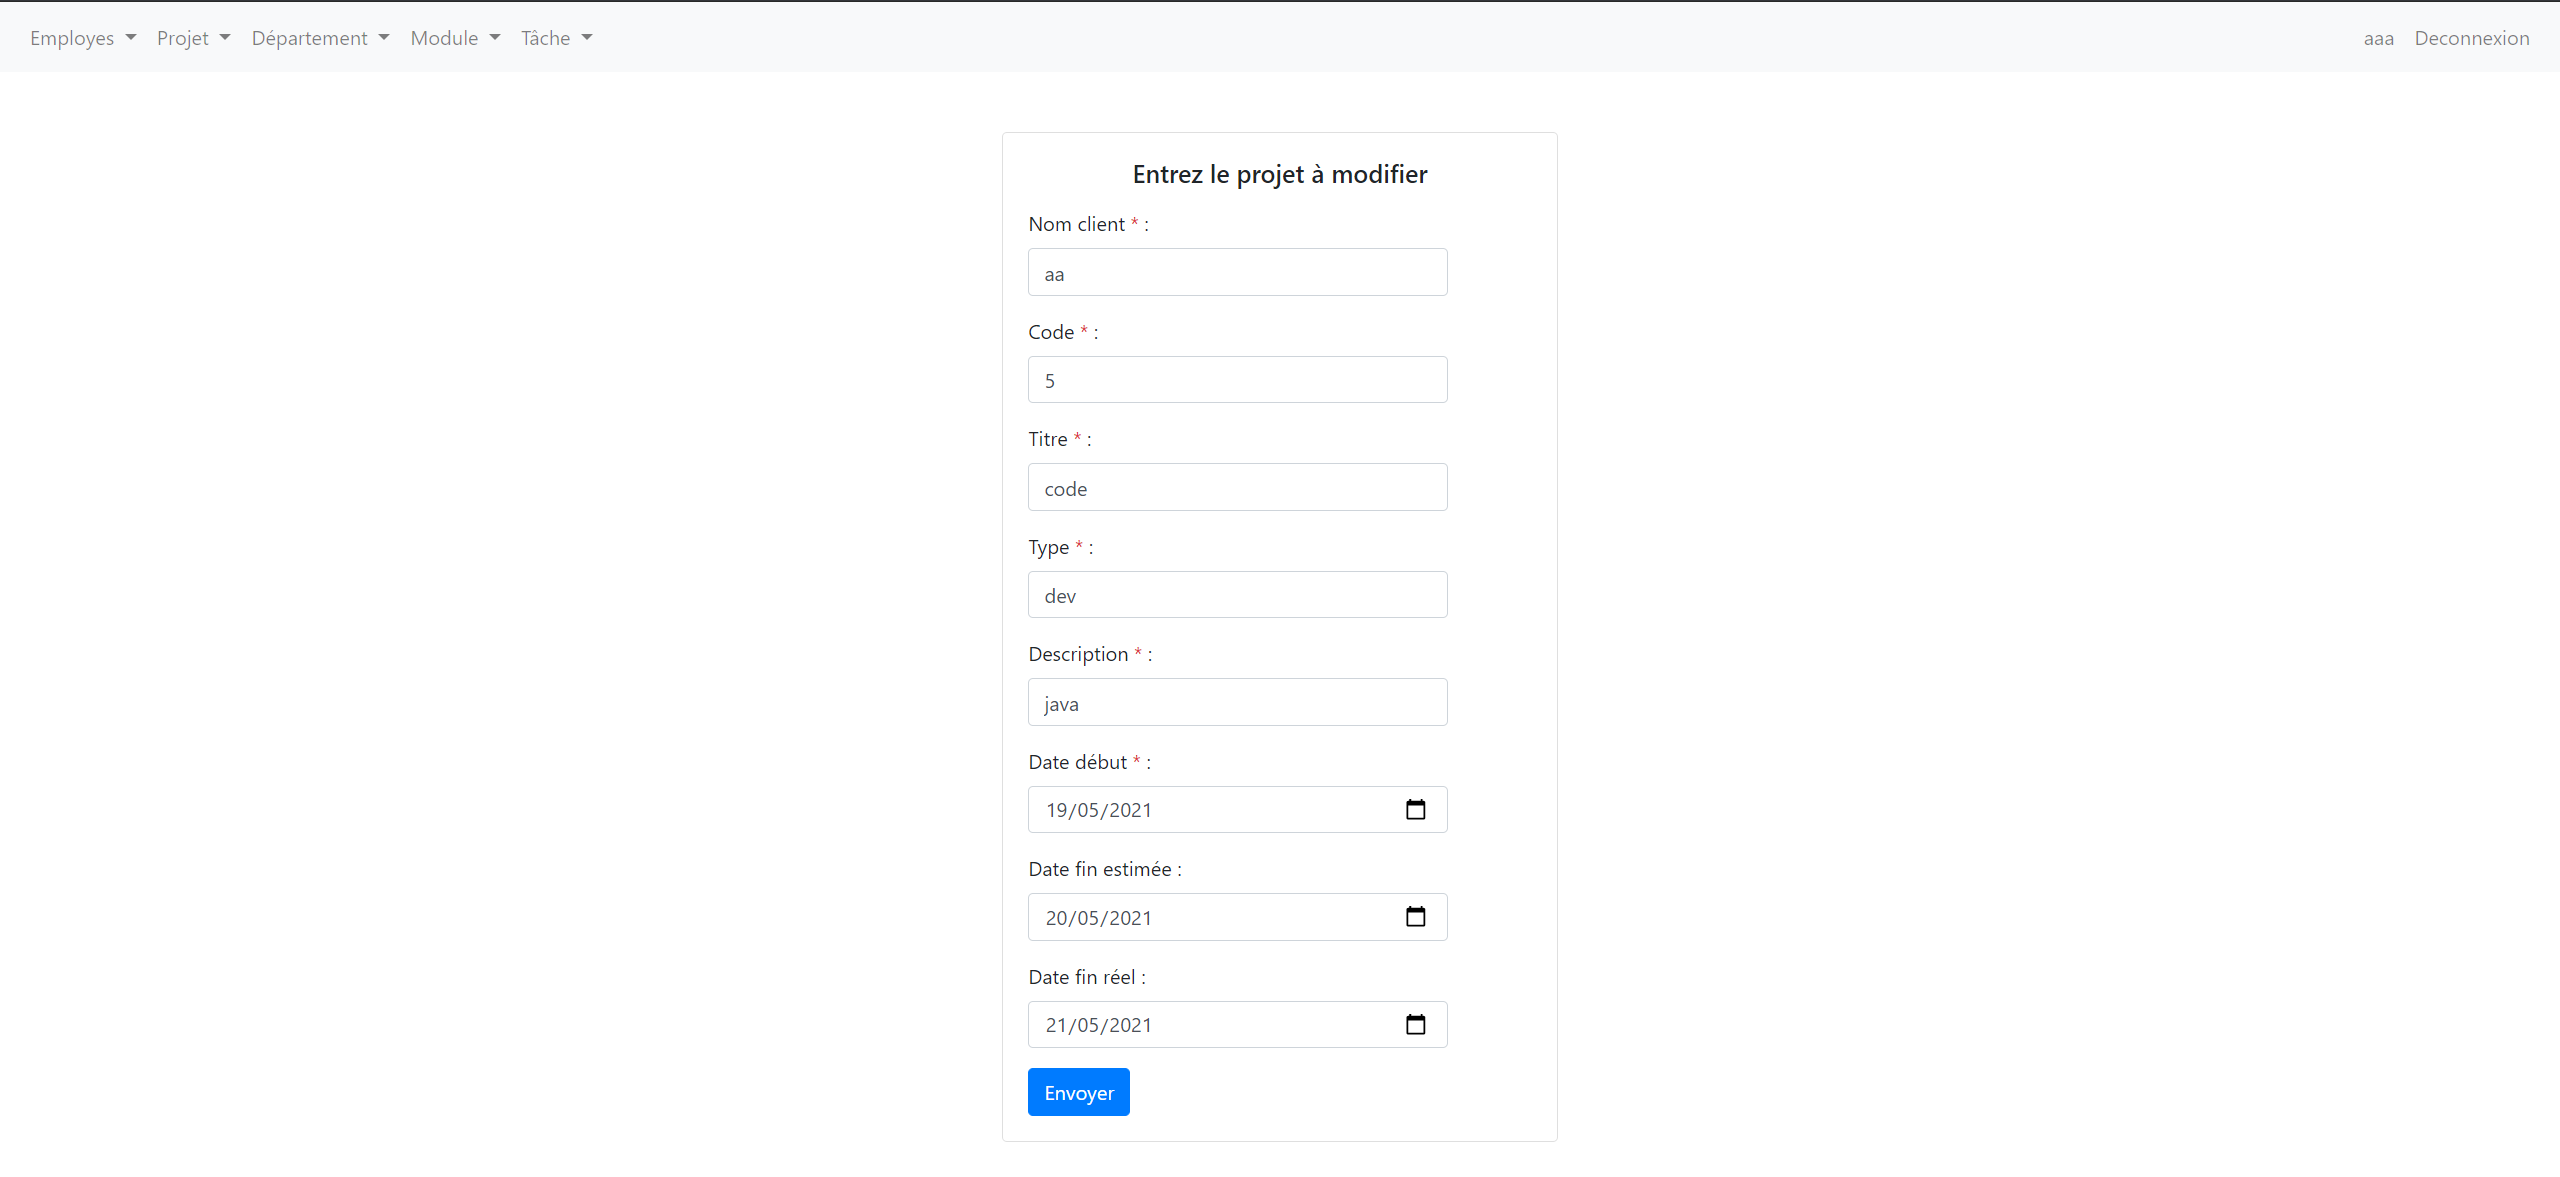Expand the Projet navigation dropdown
Image resolution: width=2560 pixels, height=1177 pixels.
coord(192,37)
